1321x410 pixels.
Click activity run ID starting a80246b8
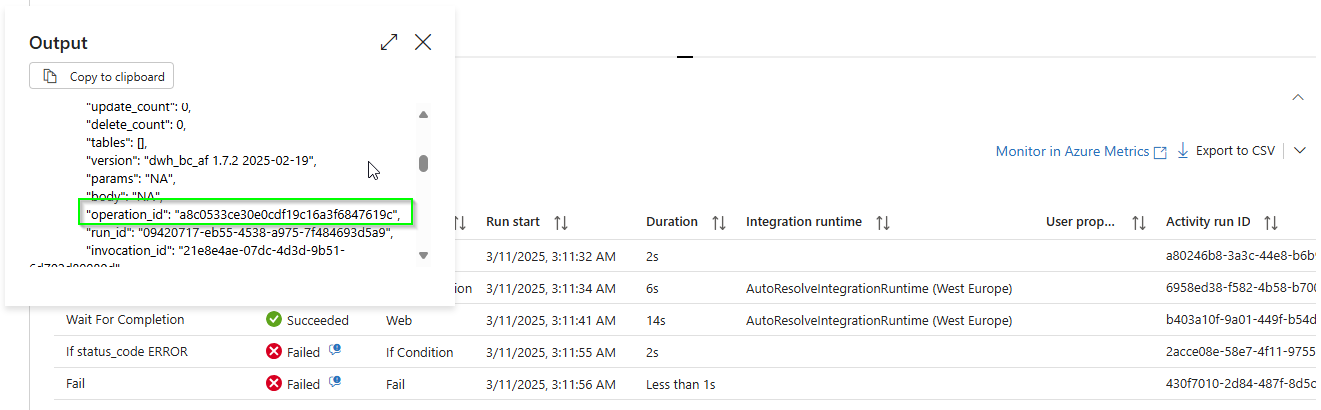tap(1243, 257)
